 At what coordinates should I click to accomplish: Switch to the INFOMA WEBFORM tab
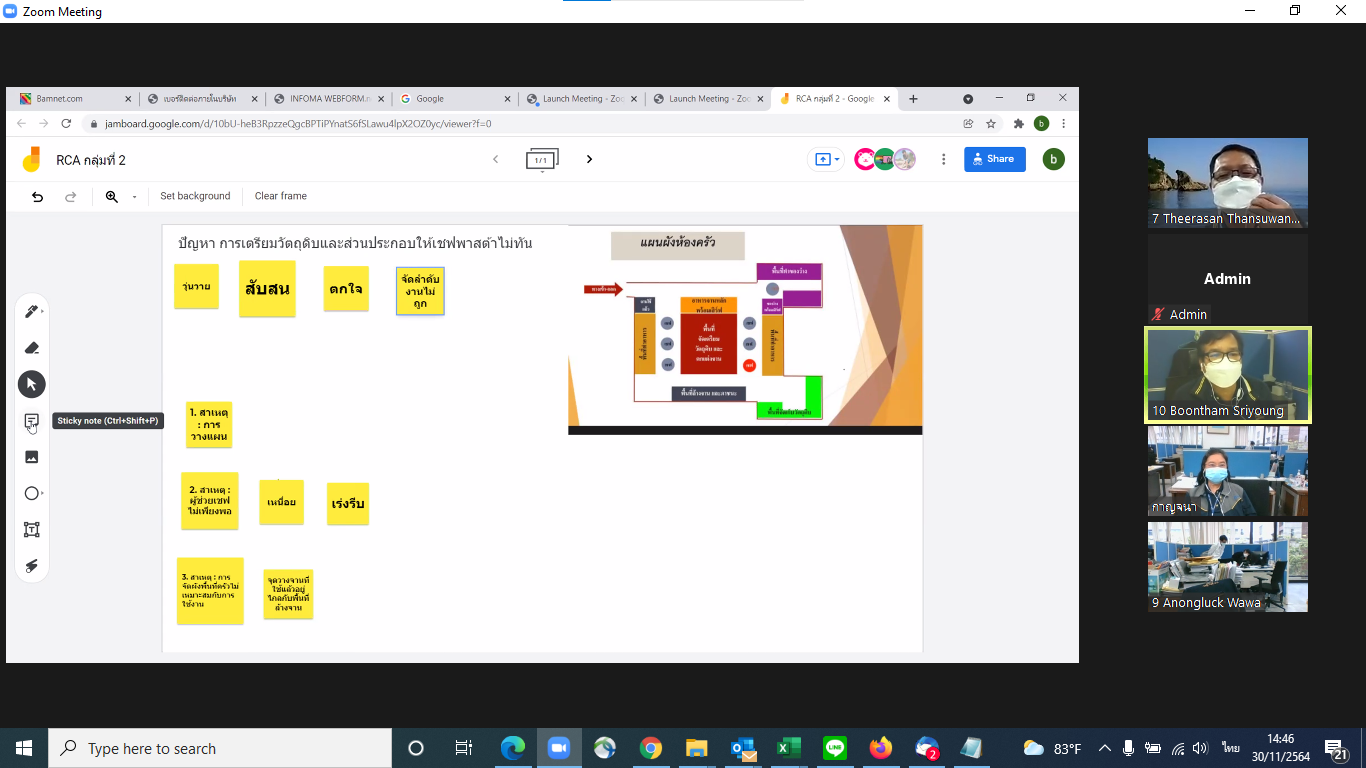(325, 99)
